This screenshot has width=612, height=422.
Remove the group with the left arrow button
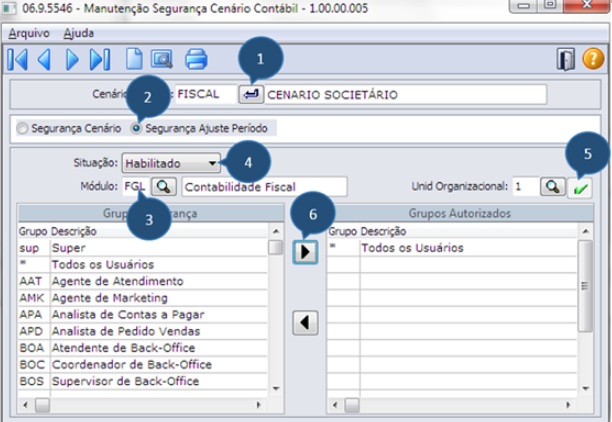[x=305, y=323]
